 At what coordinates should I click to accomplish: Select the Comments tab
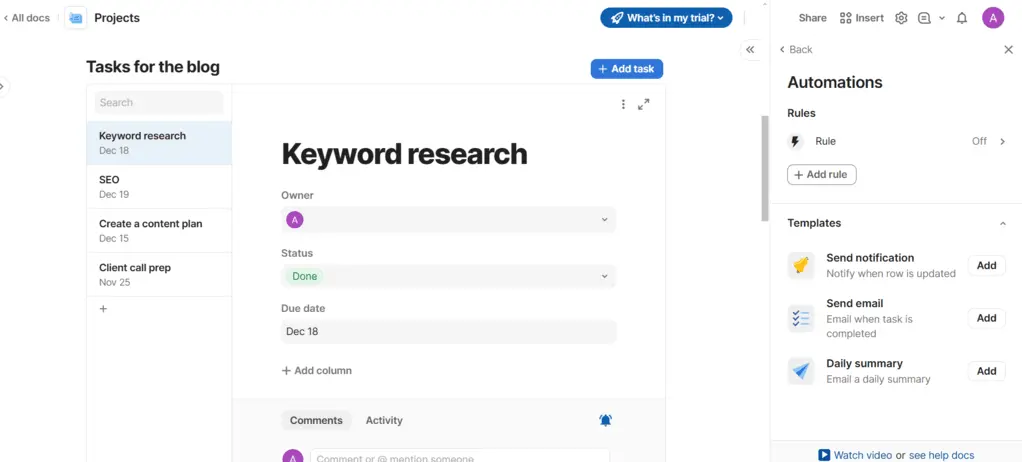(x=316, y=421)
